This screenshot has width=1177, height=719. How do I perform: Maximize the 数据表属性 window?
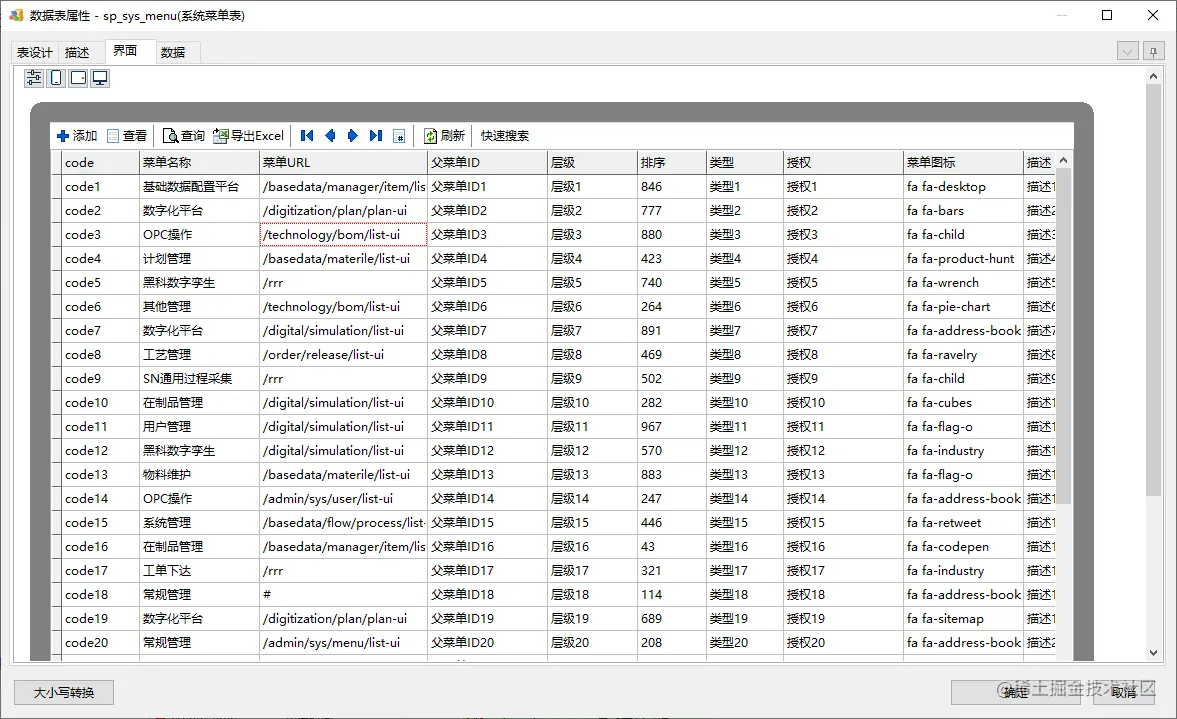[x=1107, y=15]
